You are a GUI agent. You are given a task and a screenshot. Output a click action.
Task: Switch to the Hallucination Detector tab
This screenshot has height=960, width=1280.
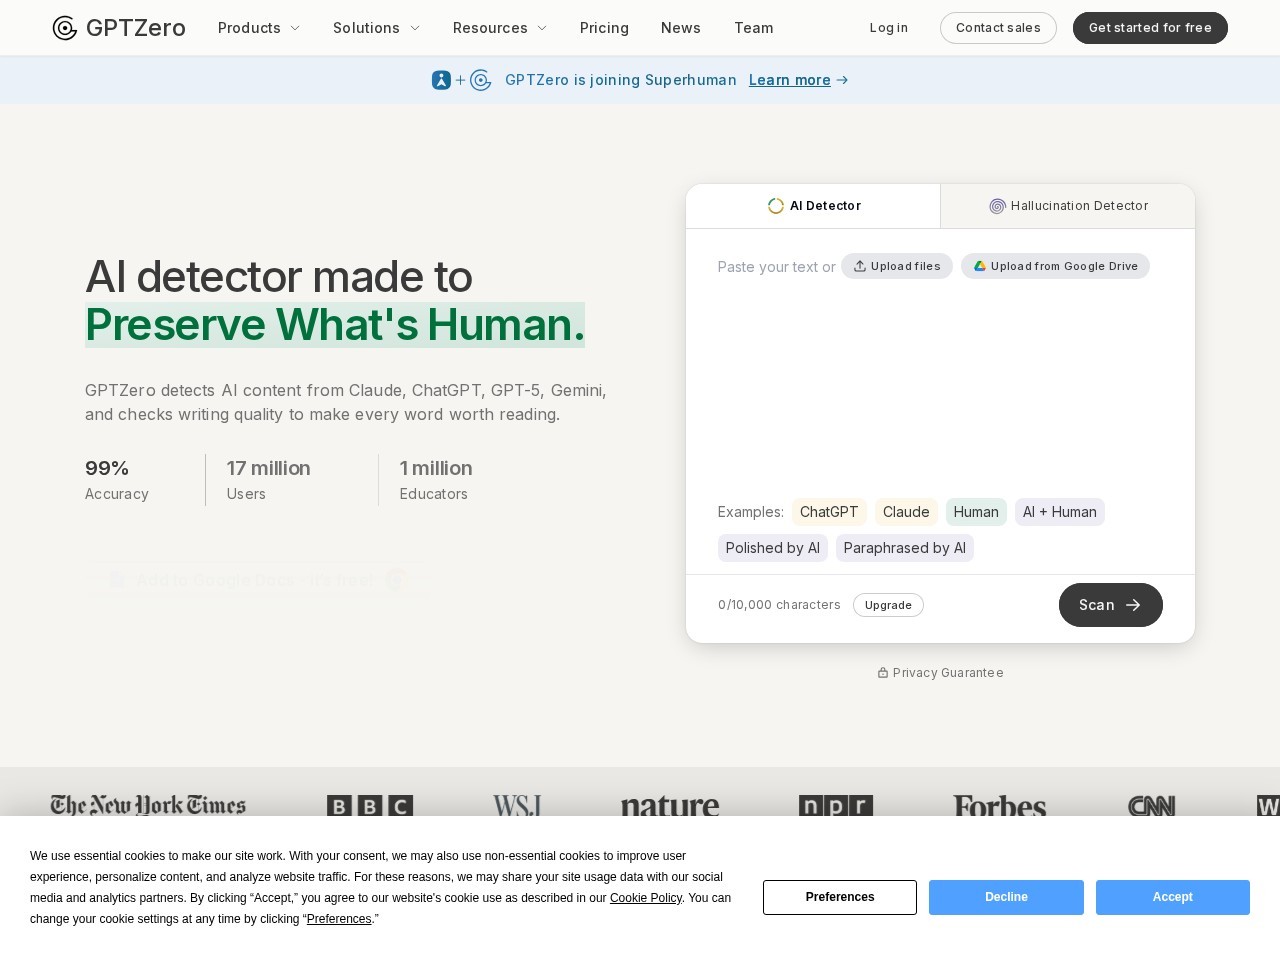[x=1068, y=206]
